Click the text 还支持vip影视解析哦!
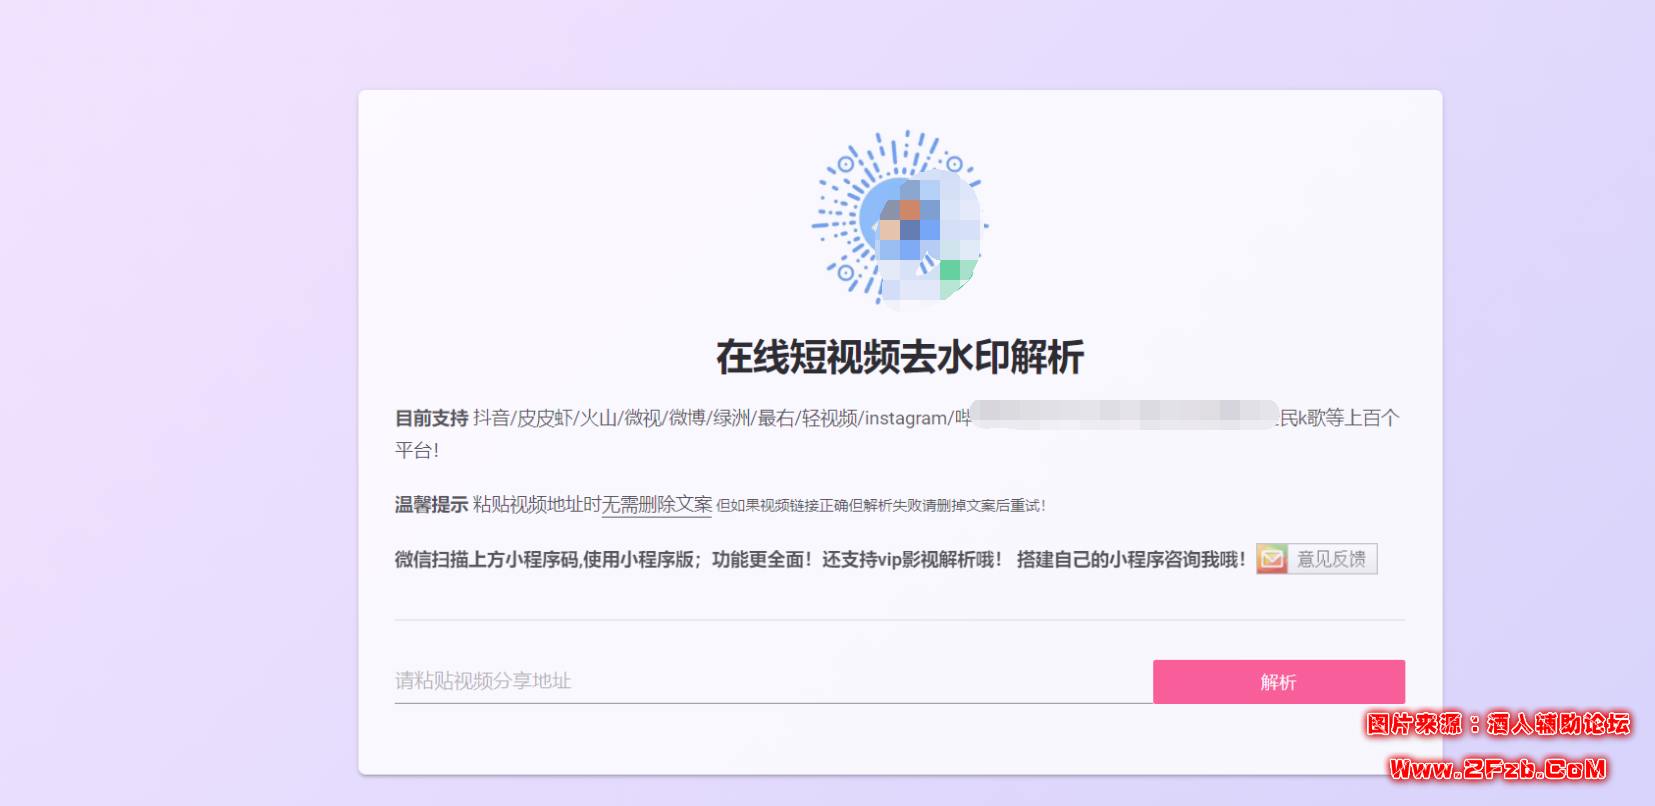Image resolution: width=1655 pixels, height=806 pixels. click(912, 560)
